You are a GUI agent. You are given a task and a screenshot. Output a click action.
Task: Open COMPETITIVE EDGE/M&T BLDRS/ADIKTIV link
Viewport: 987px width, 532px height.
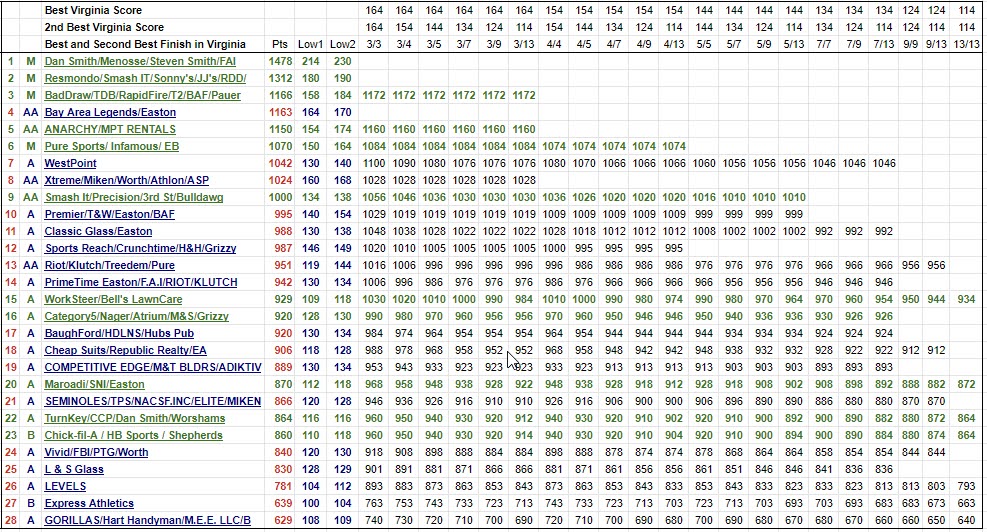tap(153, 367)
